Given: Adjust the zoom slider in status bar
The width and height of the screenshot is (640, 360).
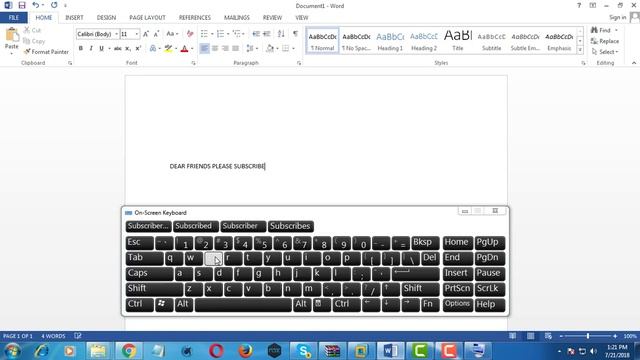Looking at the screenshot, I should 588,336.
